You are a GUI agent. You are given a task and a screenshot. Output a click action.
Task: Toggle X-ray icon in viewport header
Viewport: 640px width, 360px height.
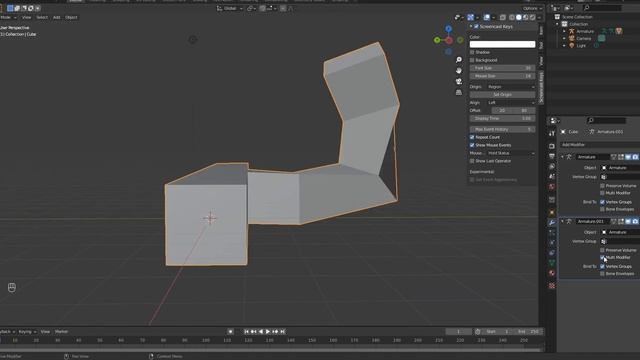pos(502,18)
